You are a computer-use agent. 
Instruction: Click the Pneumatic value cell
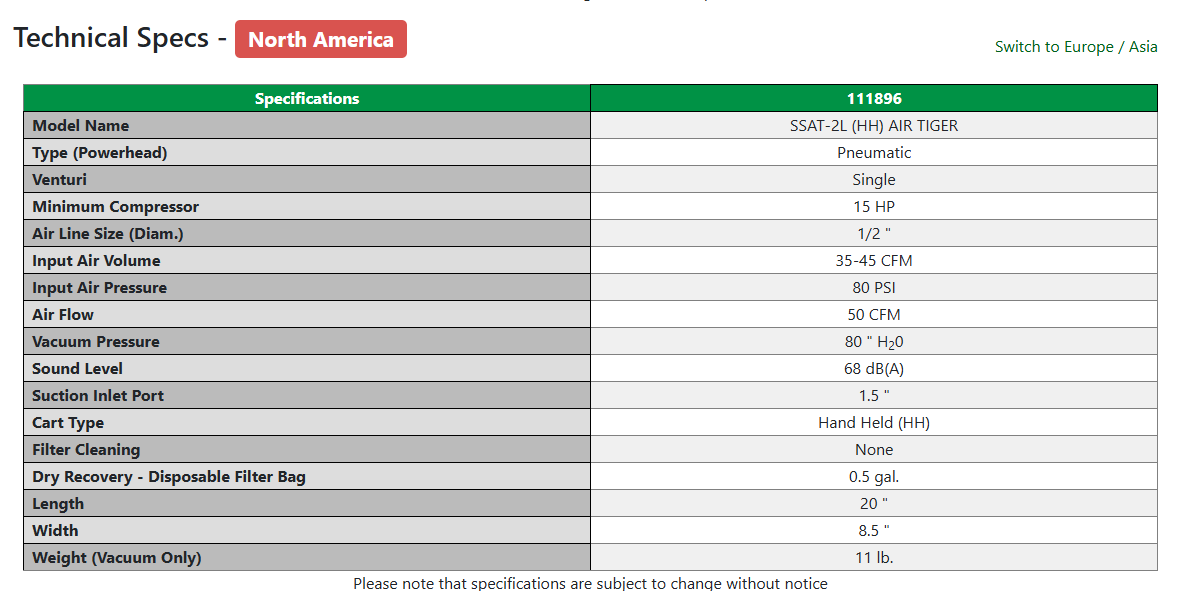pyautogui.click(x=874, y=153)
